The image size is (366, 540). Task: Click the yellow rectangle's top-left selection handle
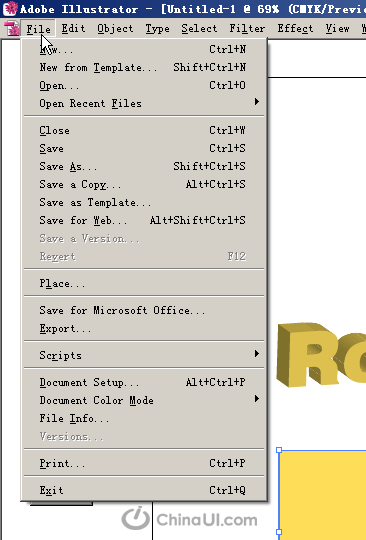point(279,450)
